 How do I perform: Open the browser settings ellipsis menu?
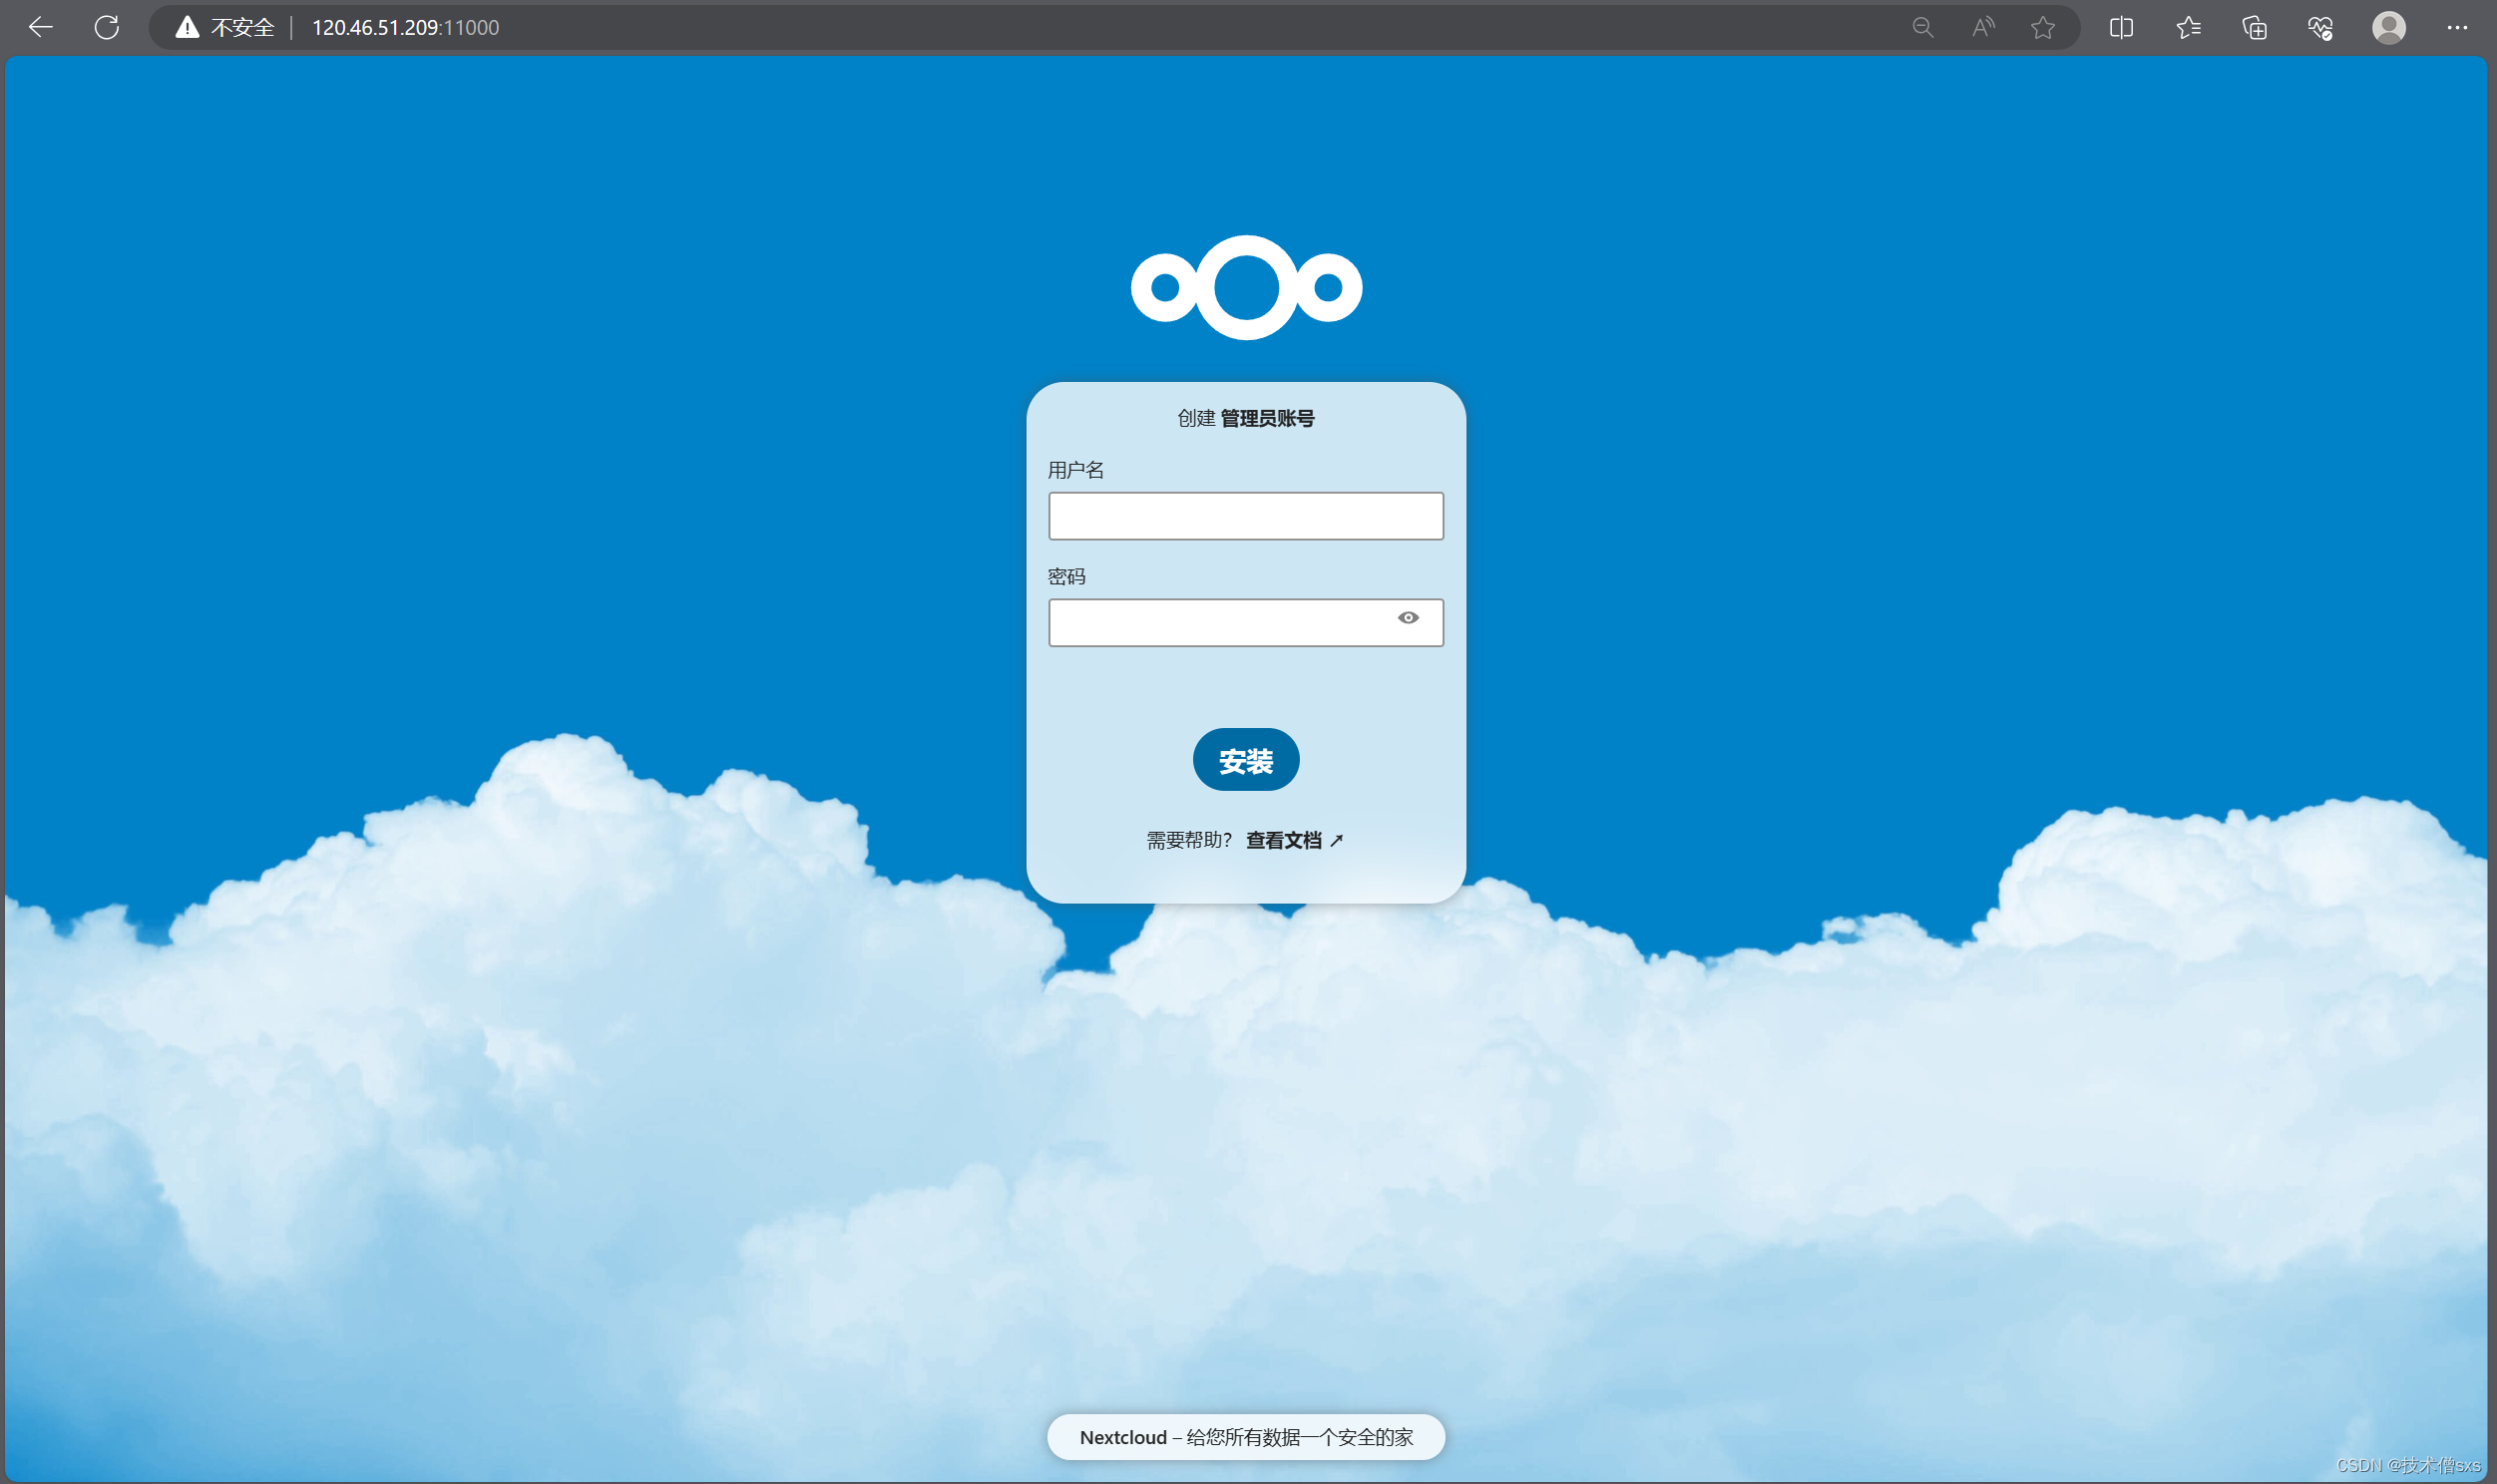click(x=2457, y=27)
